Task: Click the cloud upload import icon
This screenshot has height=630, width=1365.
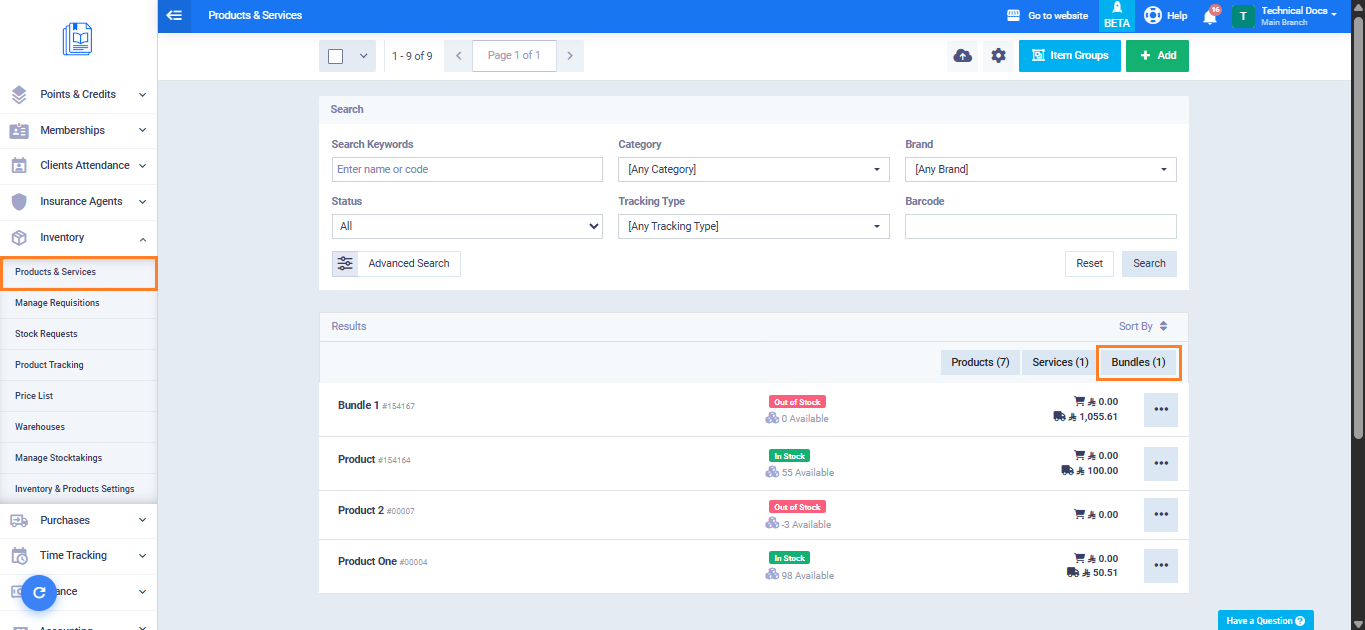Action: tap(962, 56)
